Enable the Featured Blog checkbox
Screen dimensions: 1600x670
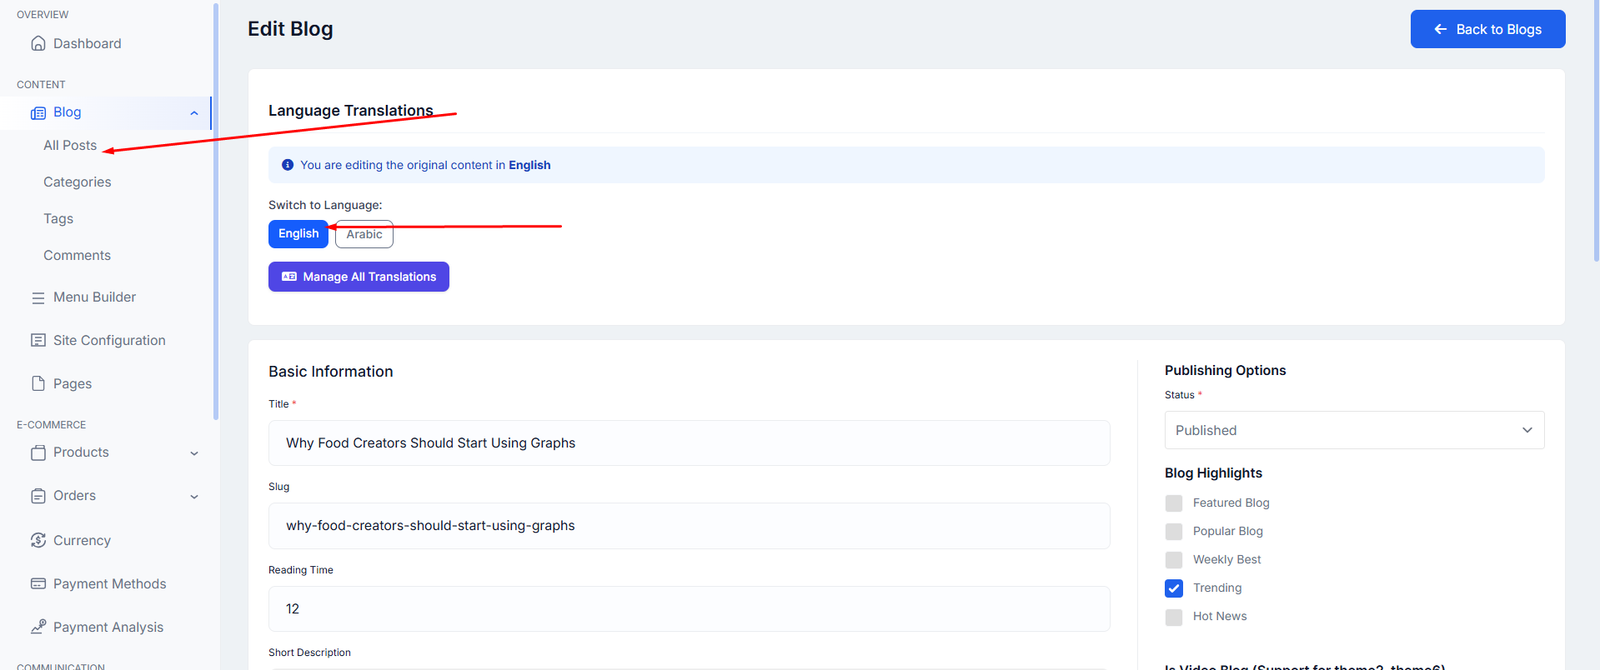[x=1174, y=503]
